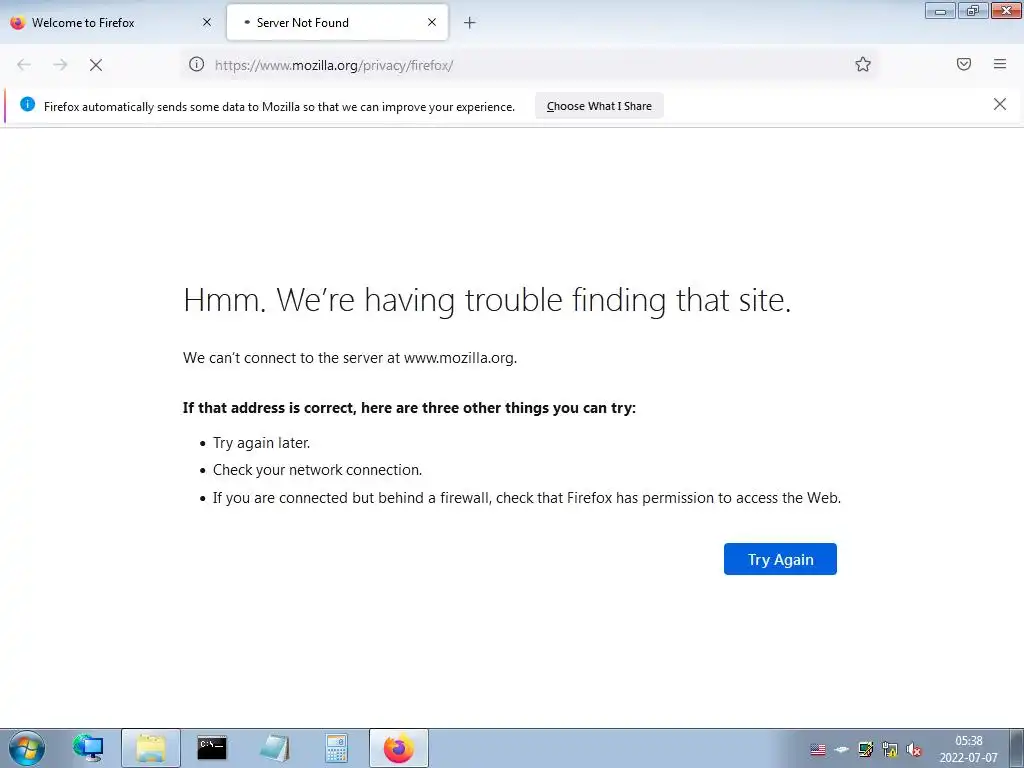Open site information icon in address bar
The image size is (1024, 768).
(x=197, y=64)
